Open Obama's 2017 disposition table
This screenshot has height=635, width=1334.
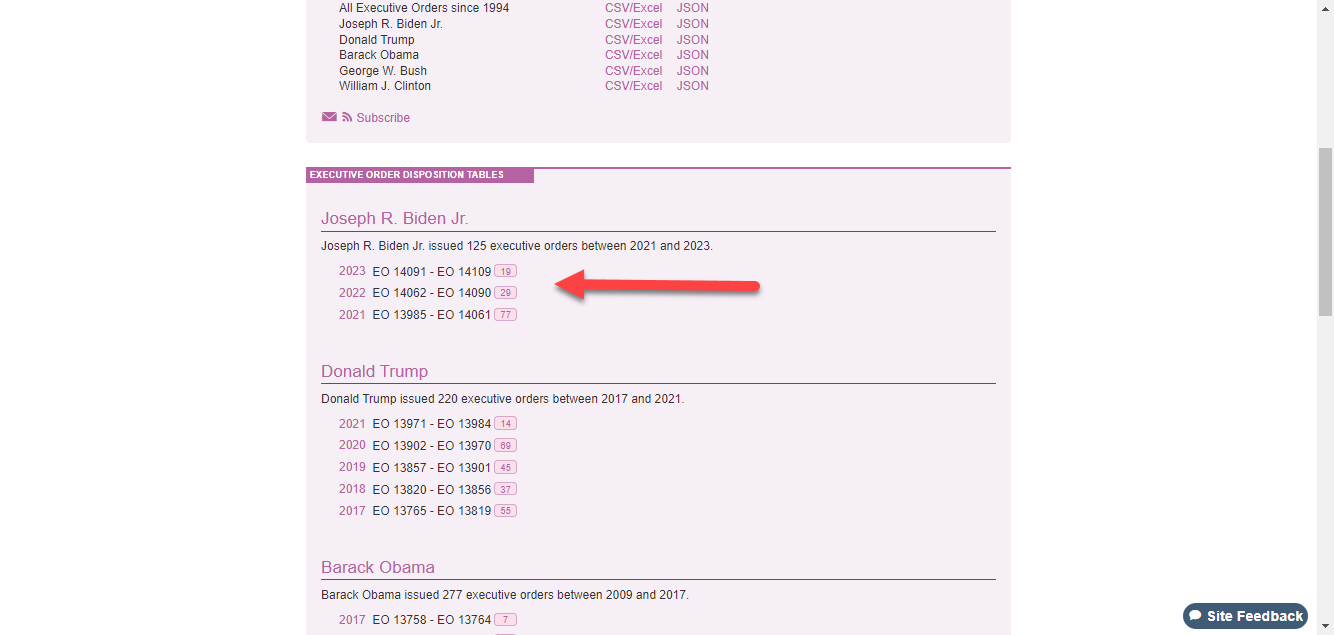[x=352, y=620]
